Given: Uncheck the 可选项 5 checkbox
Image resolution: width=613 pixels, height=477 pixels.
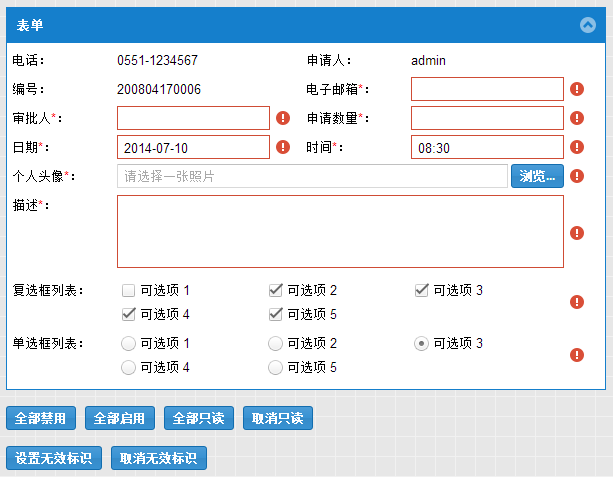Looking at the screenshot, I should click(276, 314).
